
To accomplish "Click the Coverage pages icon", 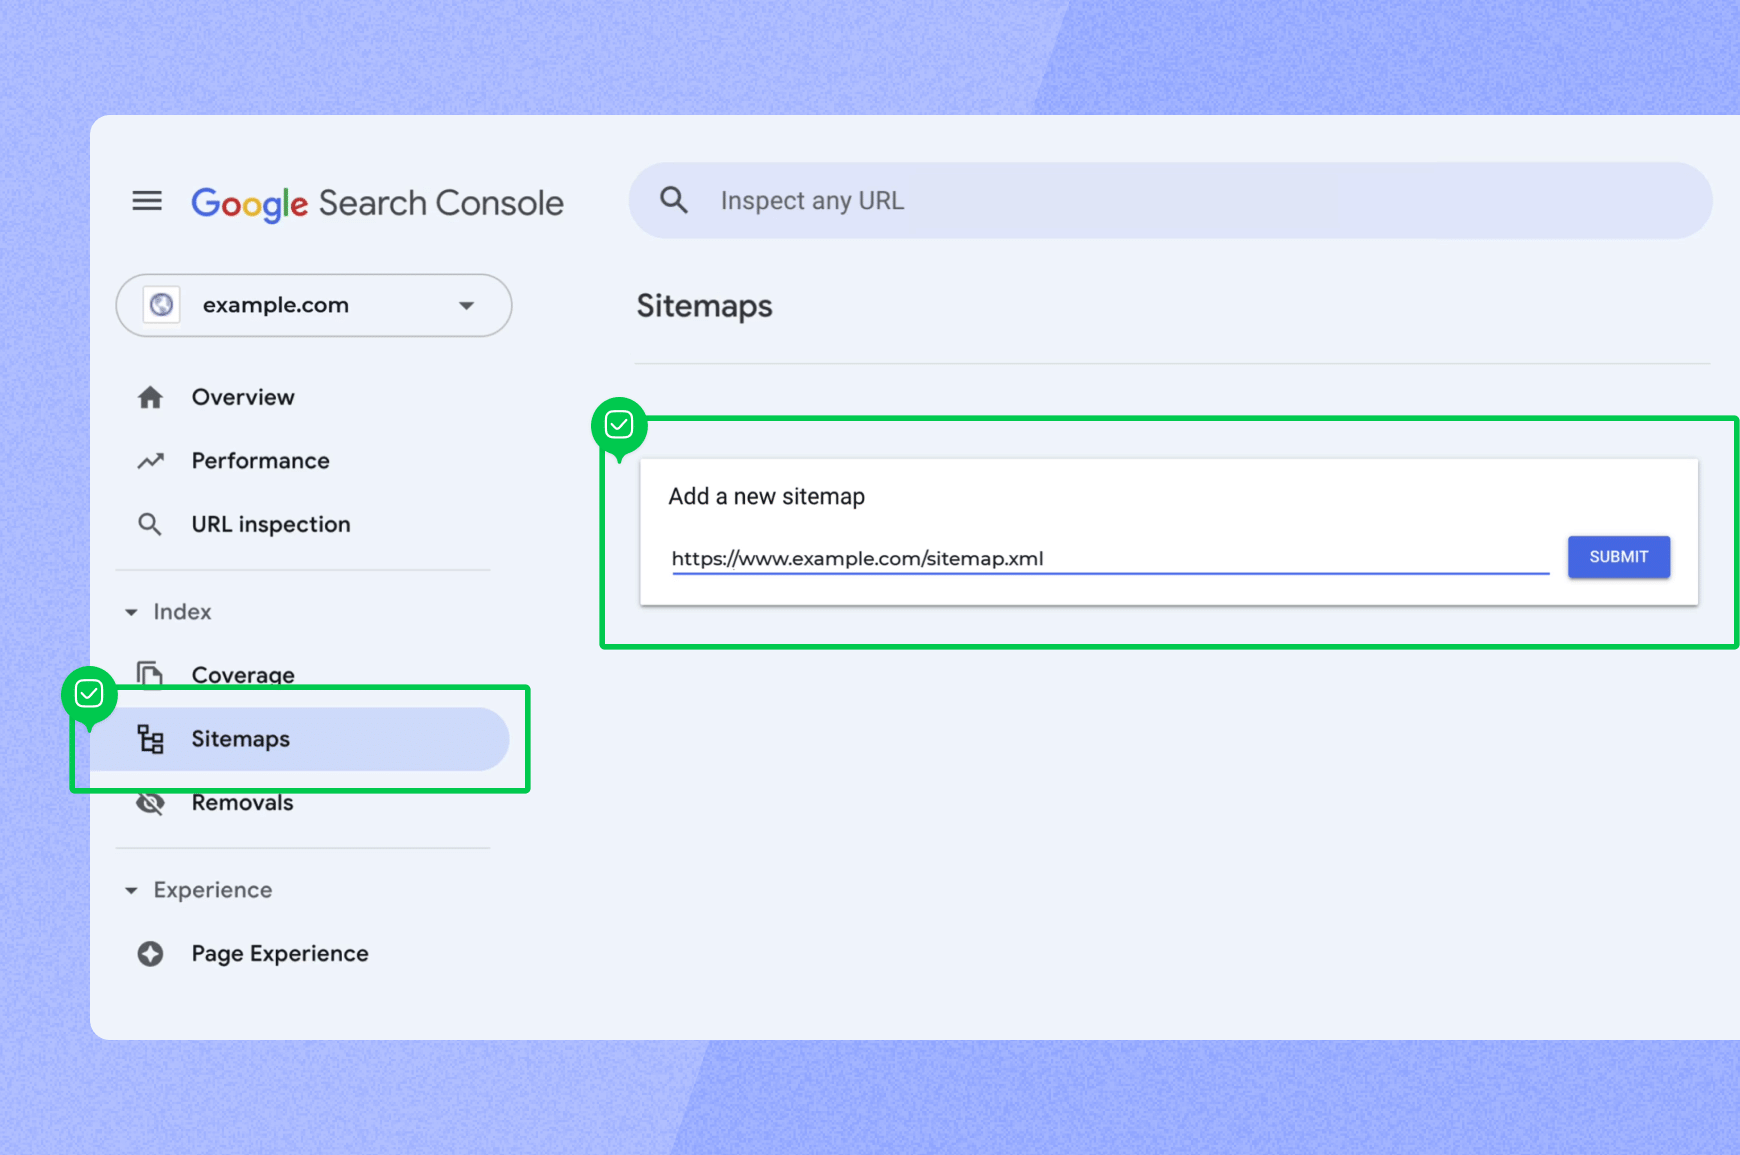I will [x=150, y=675].
